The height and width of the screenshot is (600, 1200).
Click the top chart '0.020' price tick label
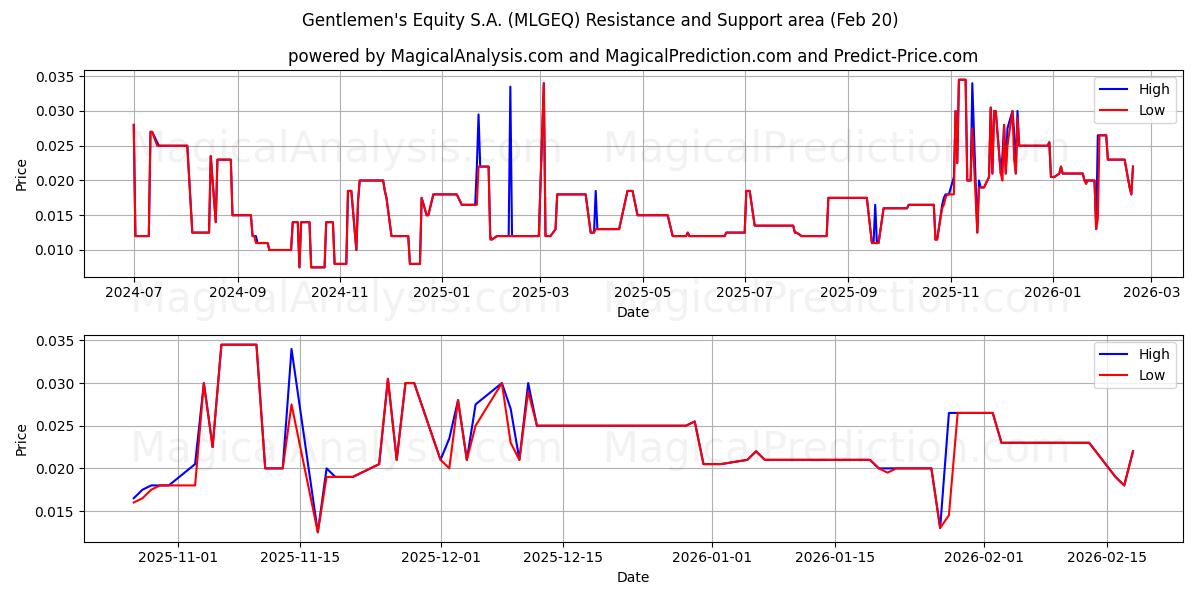coord(57,181)
